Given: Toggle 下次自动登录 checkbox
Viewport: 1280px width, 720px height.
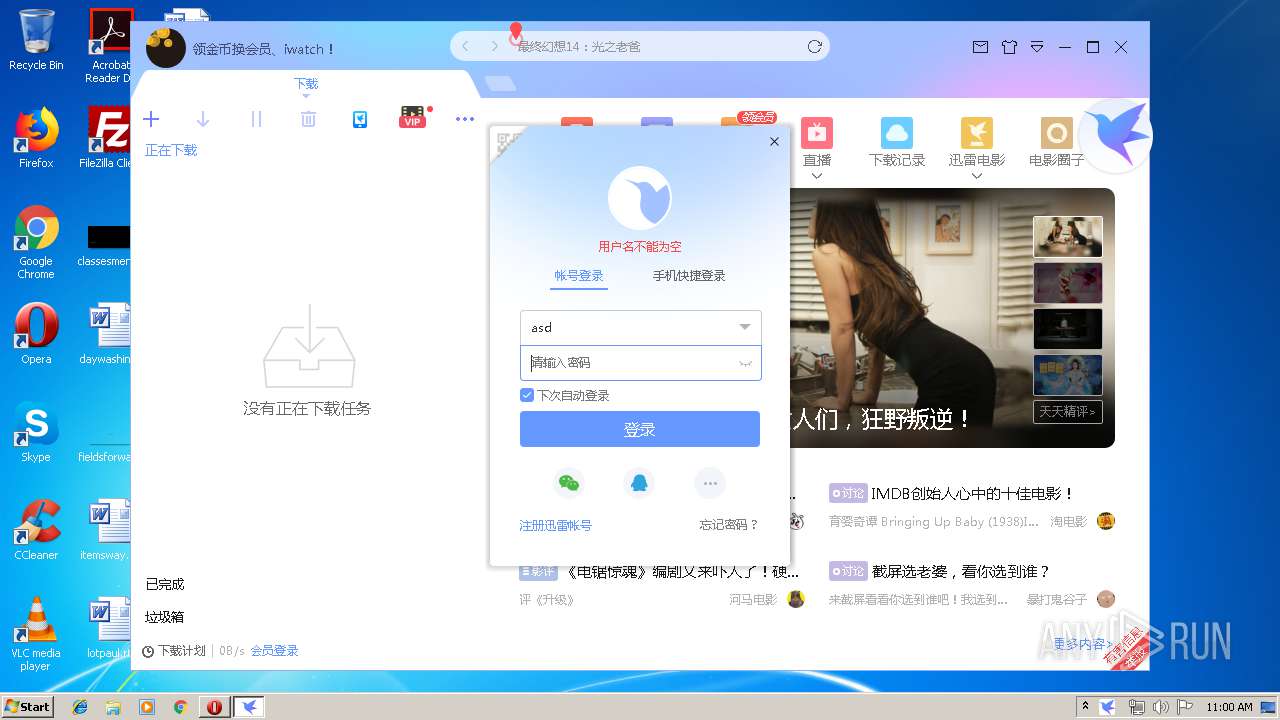Looking at the screenshot, I should (x=527, y=395).
